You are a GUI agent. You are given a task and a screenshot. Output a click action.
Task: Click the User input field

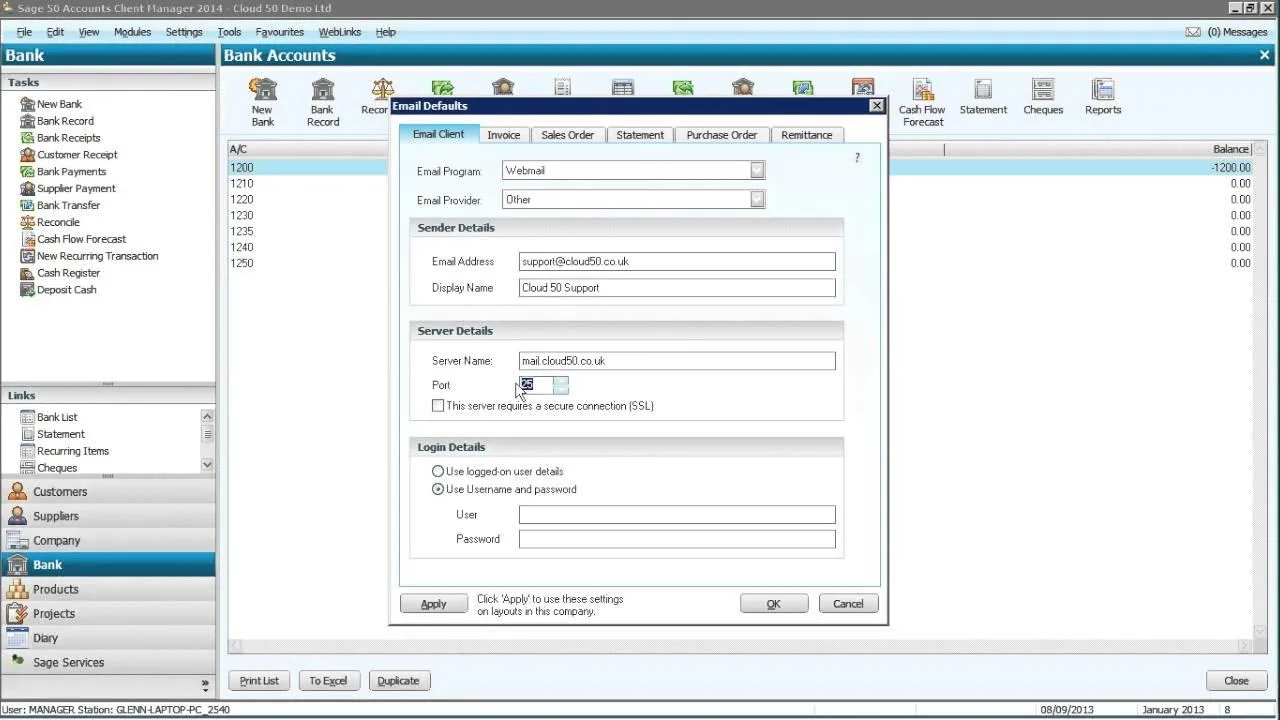coord(677,515)
